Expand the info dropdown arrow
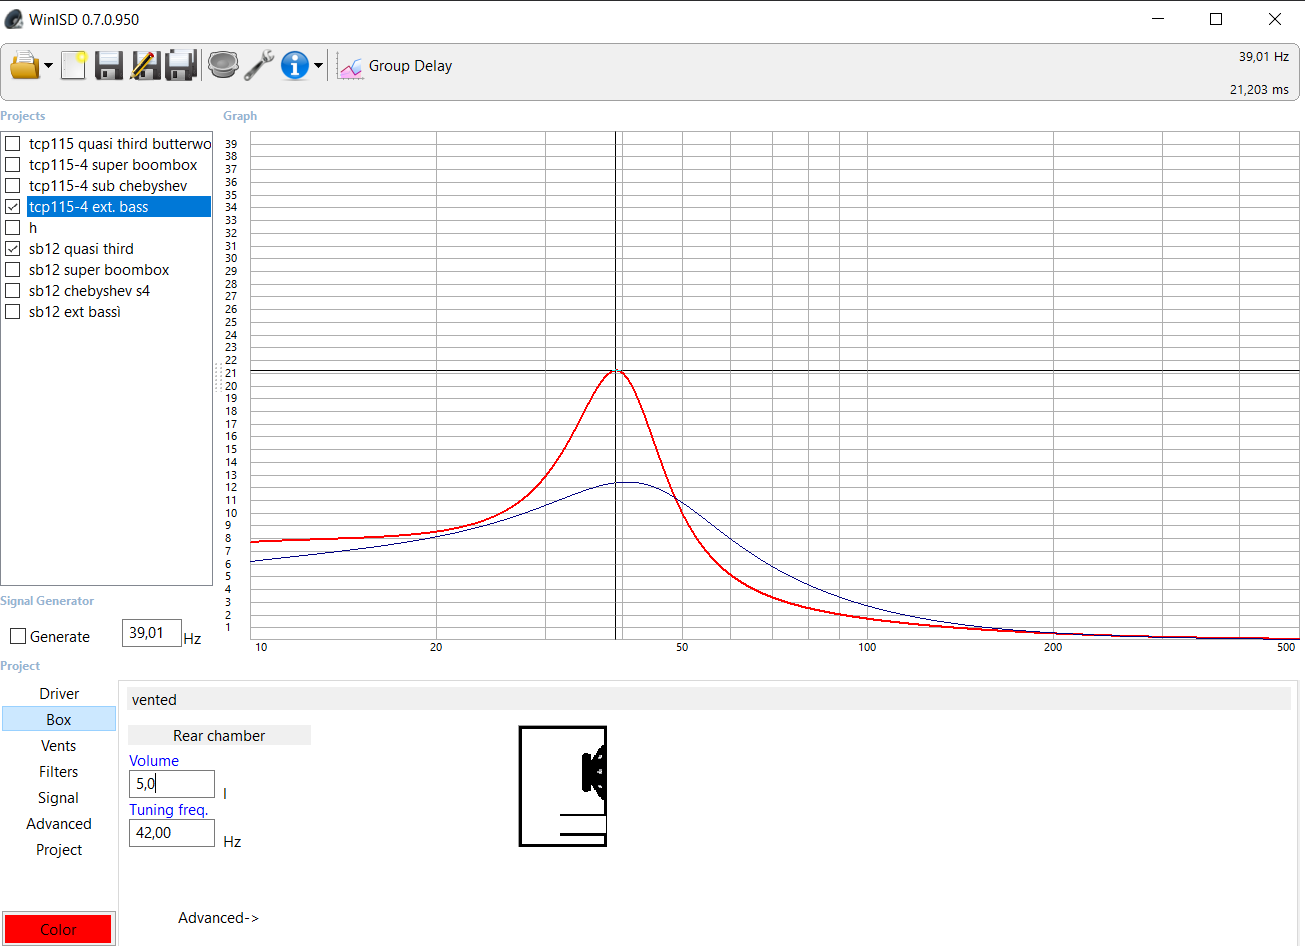 click(318, 67)
